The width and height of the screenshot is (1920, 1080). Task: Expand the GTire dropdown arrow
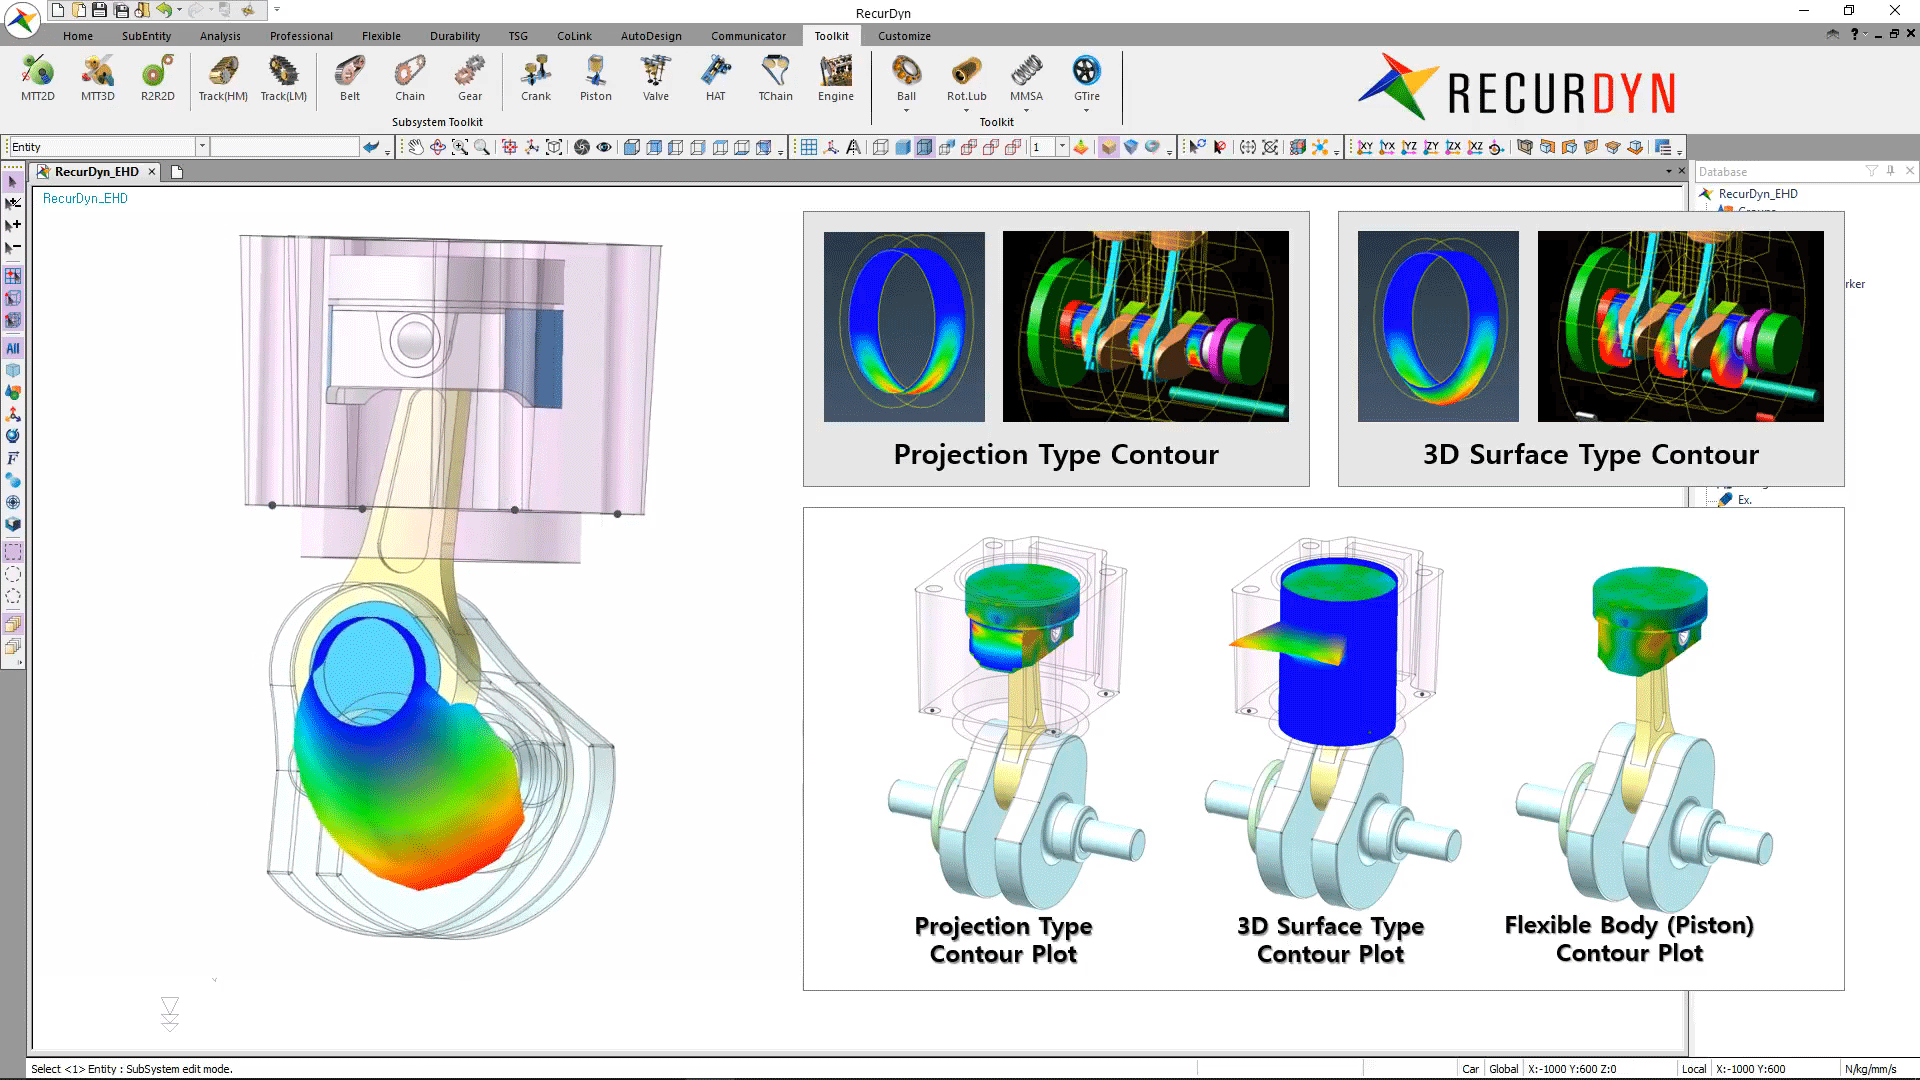point(1087,110)
